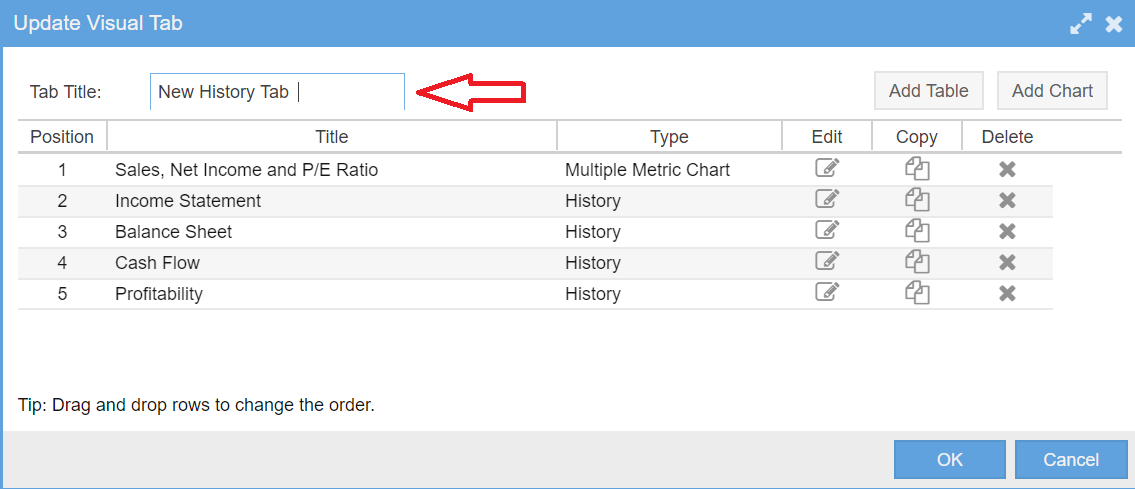Edit the Profitability table entry

[826, 293]
